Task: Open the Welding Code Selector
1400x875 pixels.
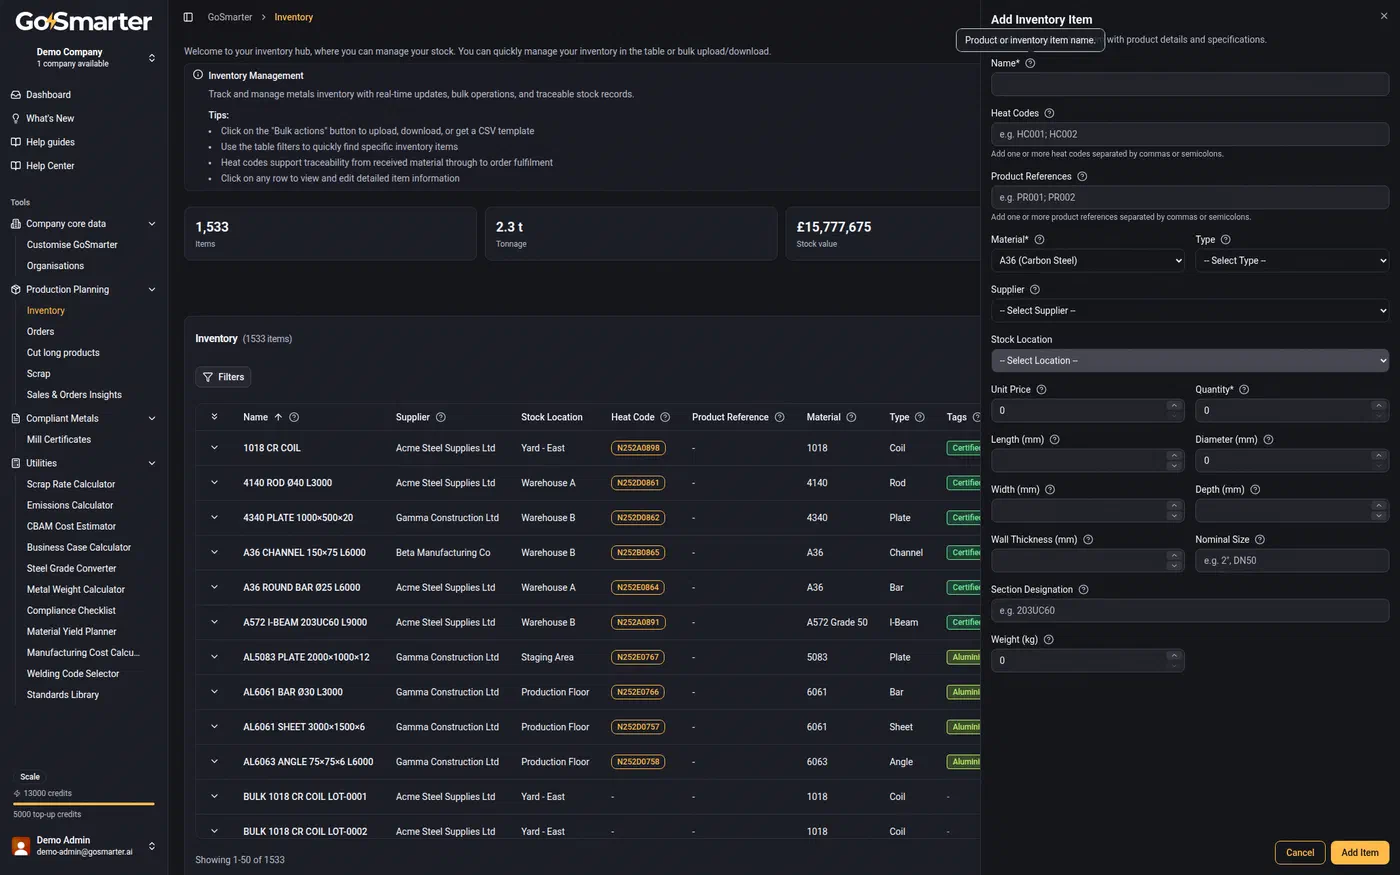Action: [73, 673]
